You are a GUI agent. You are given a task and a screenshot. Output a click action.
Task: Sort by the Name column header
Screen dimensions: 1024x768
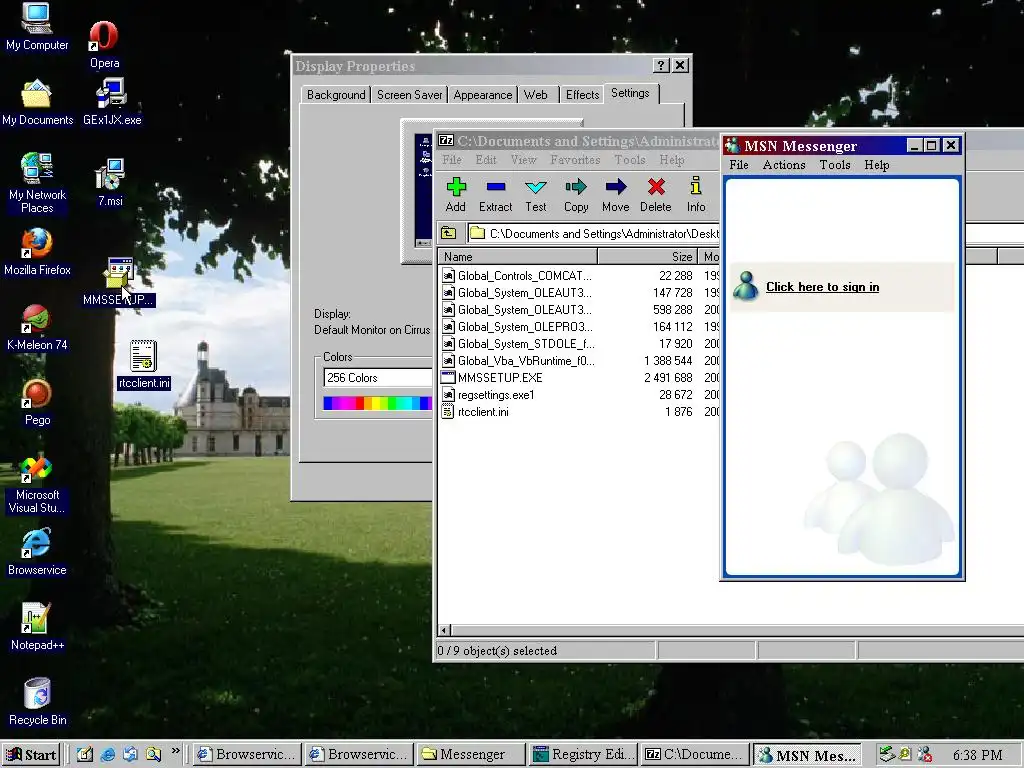518,257
